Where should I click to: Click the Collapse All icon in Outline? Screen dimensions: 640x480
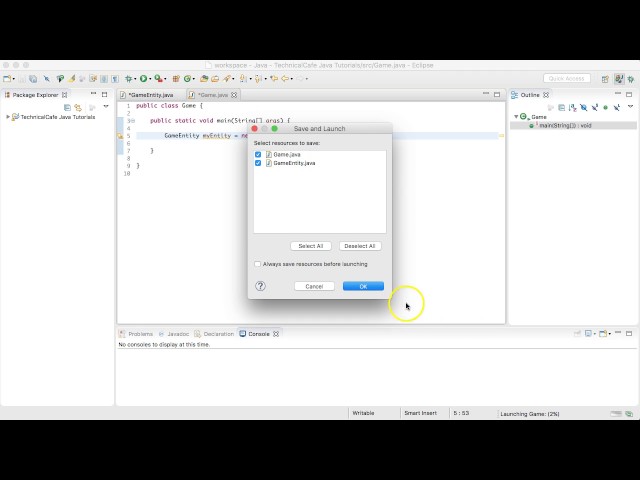pyautogui.click(x=562, y=107)
